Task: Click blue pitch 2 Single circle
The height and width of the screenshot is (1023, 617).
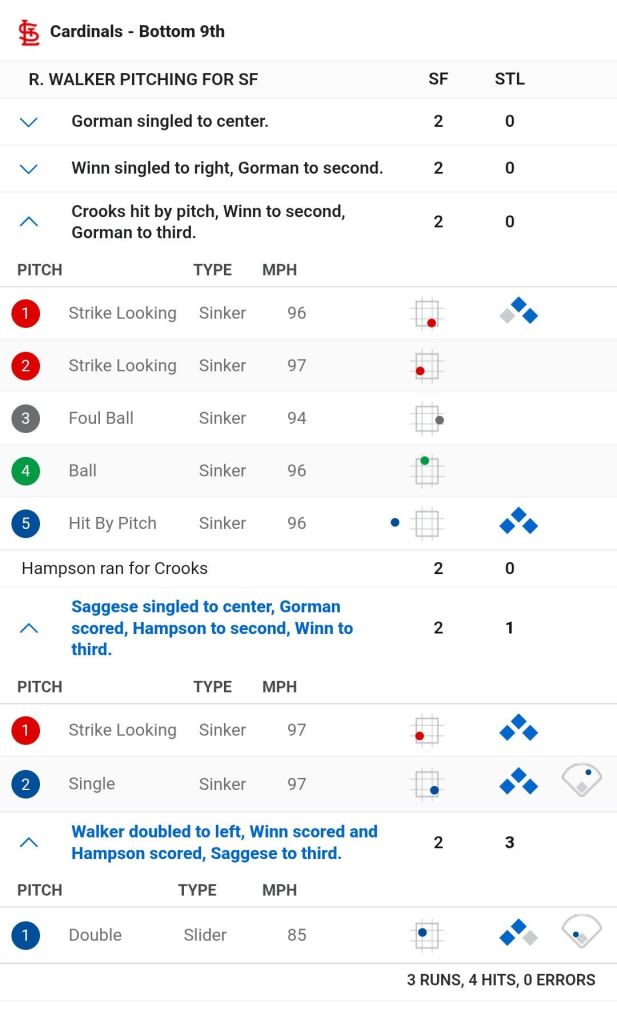Action: click(x=25, y=784)
